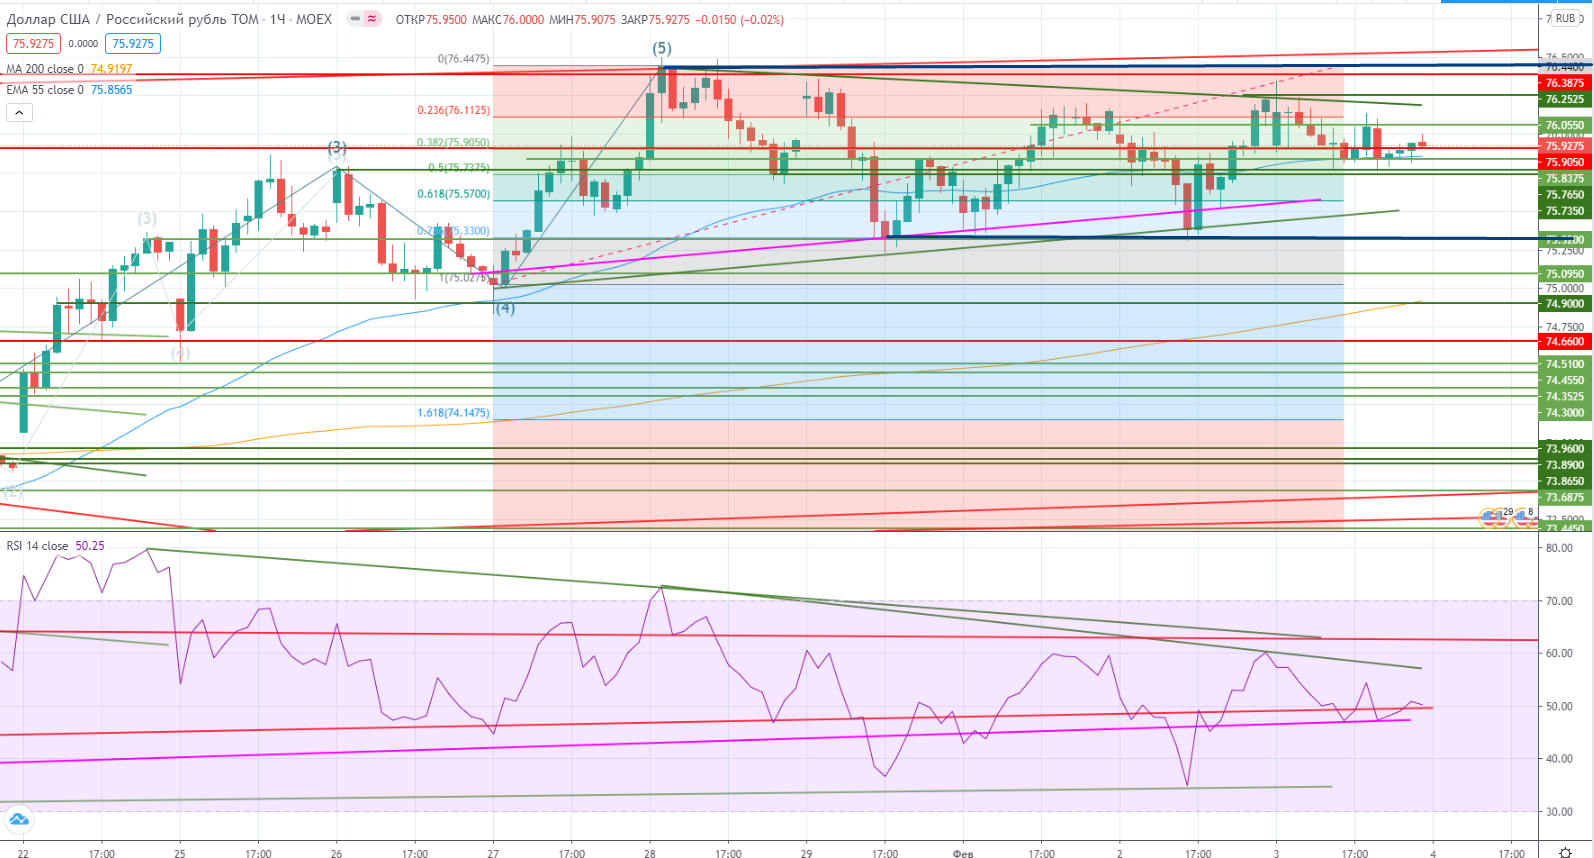Select the 0.618(75.5700) Fibonacci level label
This screenshot has width=1594, height=858.
click(x=453, y=194)
